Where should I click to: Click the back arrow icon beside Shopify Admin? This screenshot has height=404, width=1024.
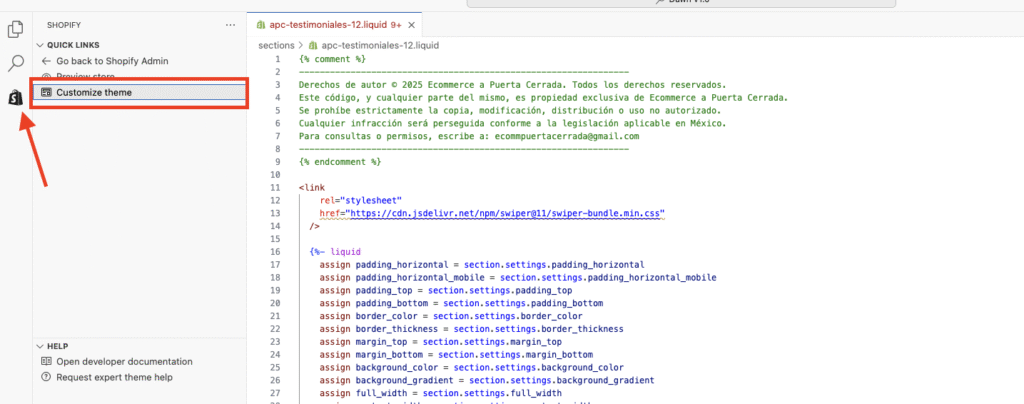(46, 61)
